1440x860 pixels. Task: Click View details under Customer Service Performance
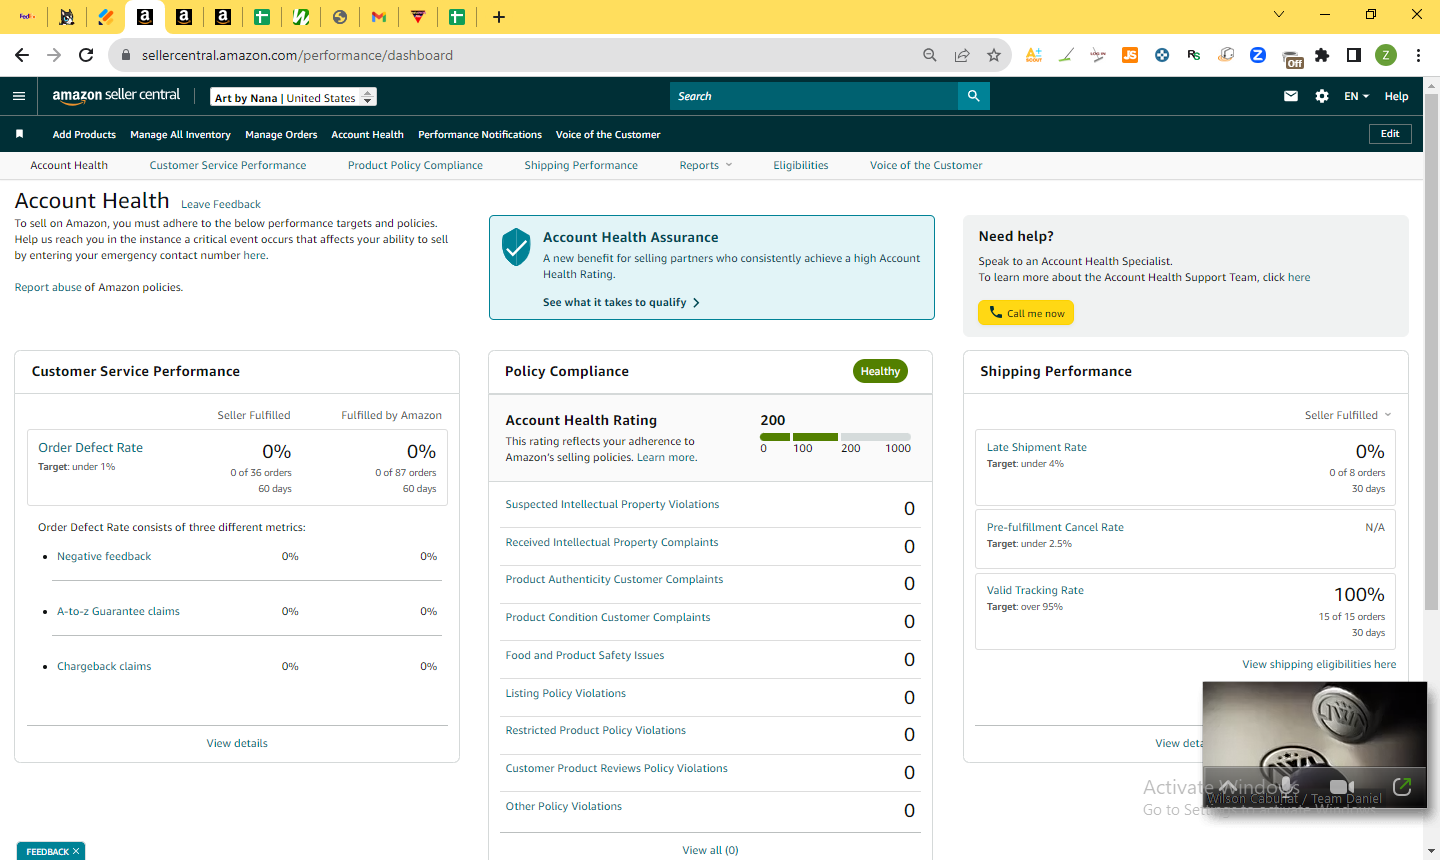(x=237, y=743)
